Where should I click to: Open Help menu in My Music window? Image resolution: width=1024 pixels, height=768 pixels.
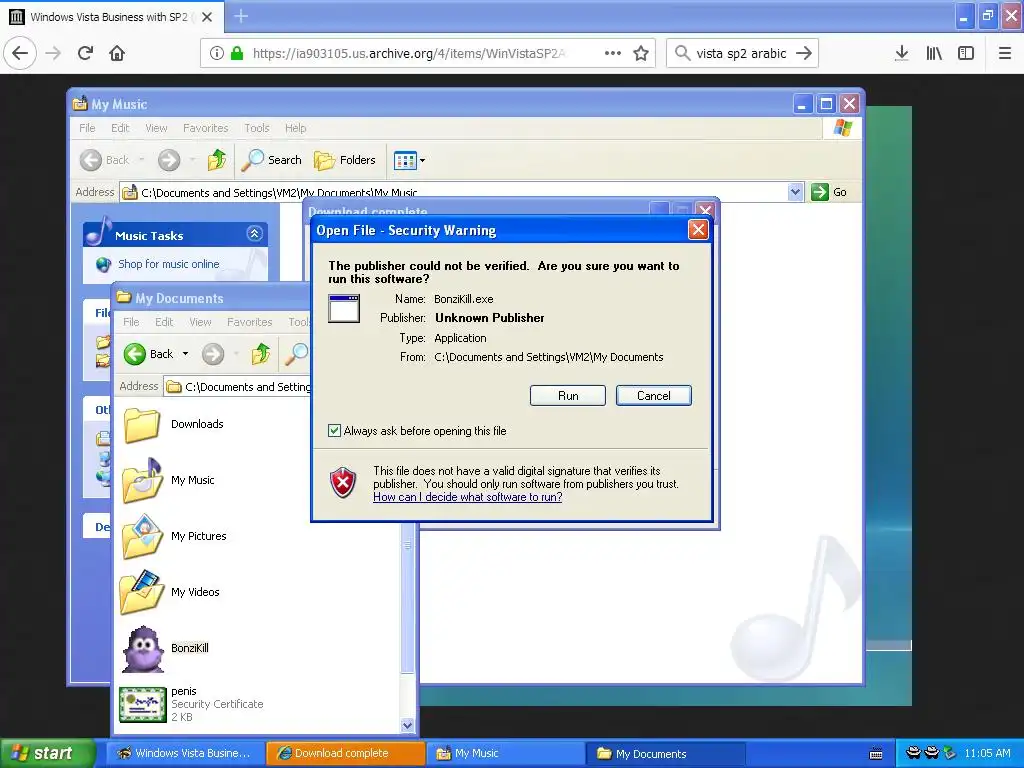point(295,128)
